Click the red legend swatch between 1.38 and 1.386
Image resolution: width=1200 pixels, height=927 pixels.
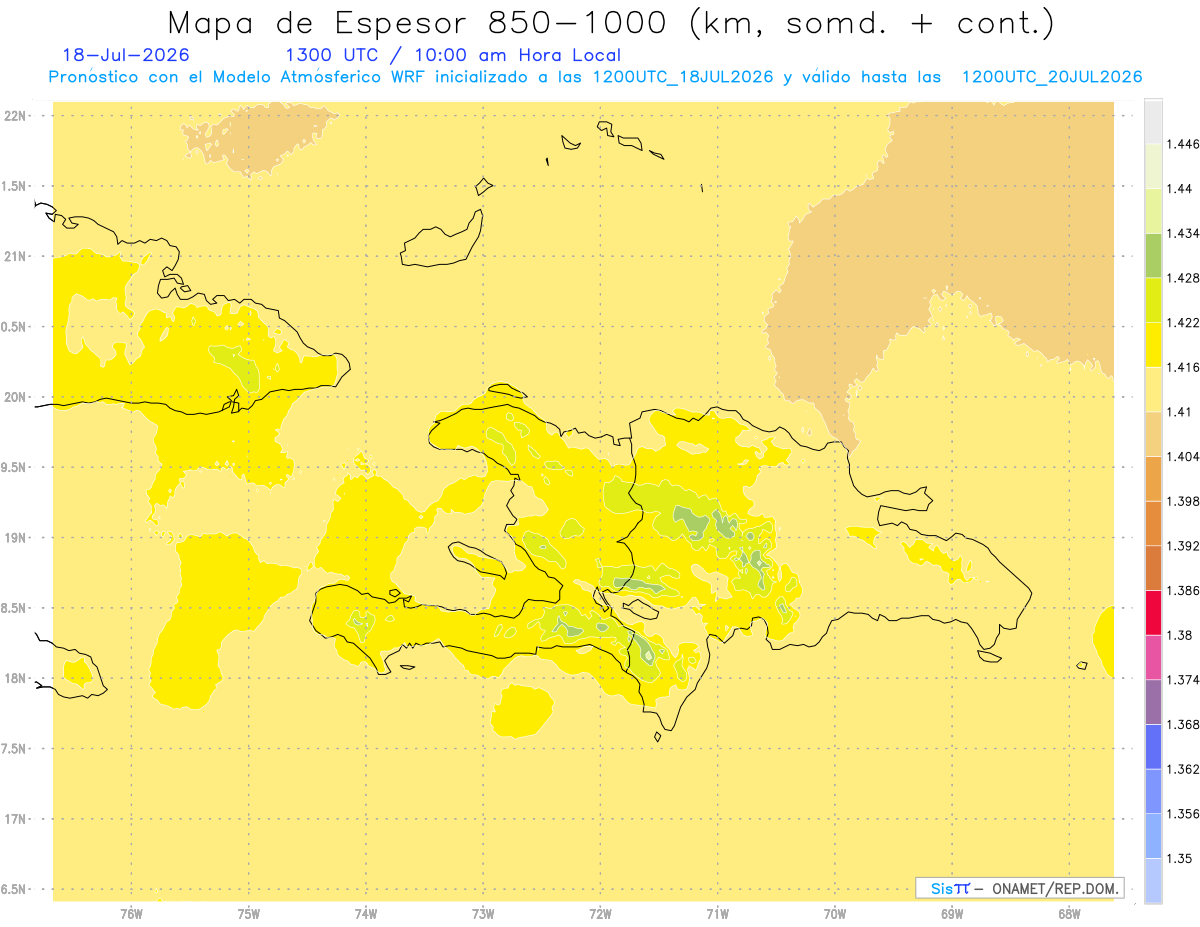[1153, 613]
